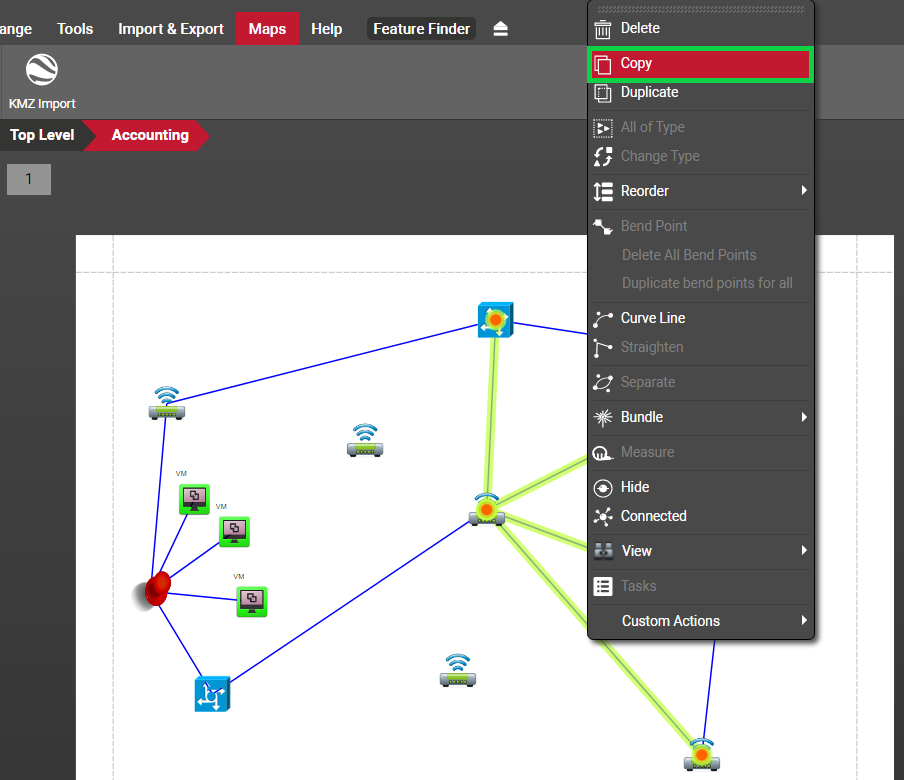Select Duplicate in the context menu
This screenshot has width=904, height=780.
649,92
